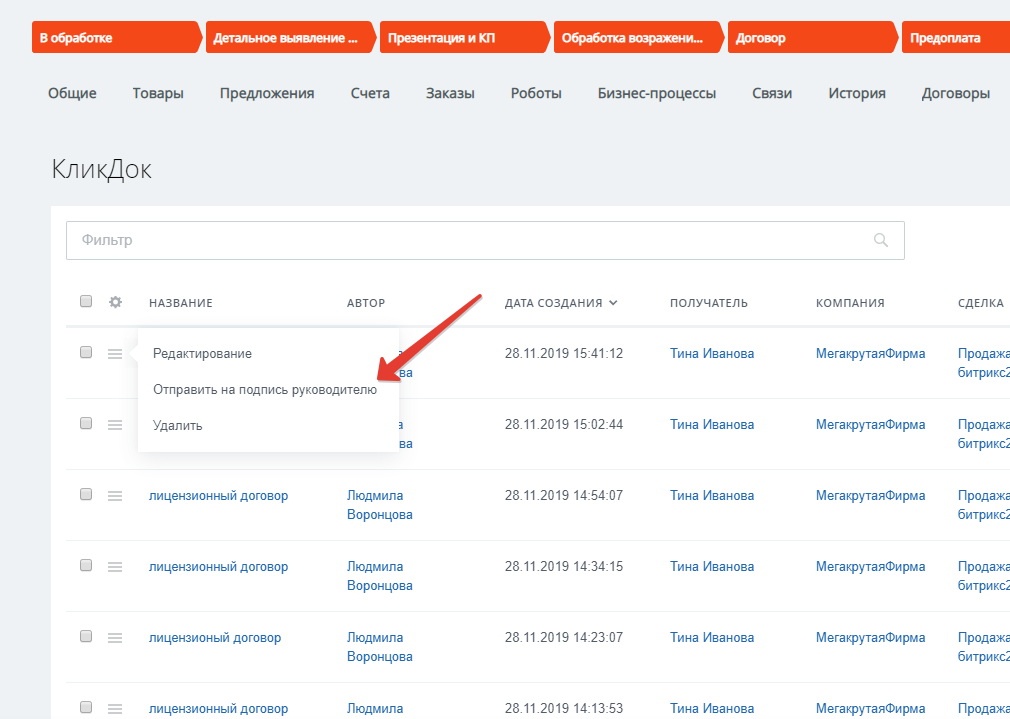
Task: Click the search magnifier icon in filter
Action: [x=880, y=240]
